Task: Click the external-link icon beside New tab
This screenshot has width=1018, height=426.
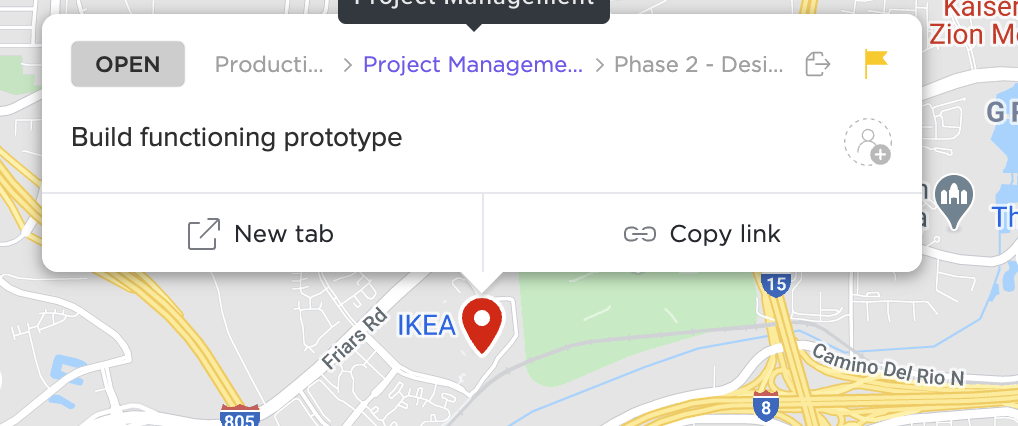Action: pyautogui.click(x=204, y=234)
